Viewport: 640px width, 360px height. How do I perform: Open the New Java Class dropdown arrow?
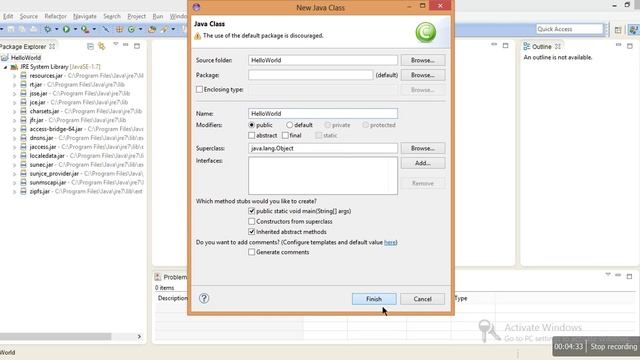tap(140, 29)
